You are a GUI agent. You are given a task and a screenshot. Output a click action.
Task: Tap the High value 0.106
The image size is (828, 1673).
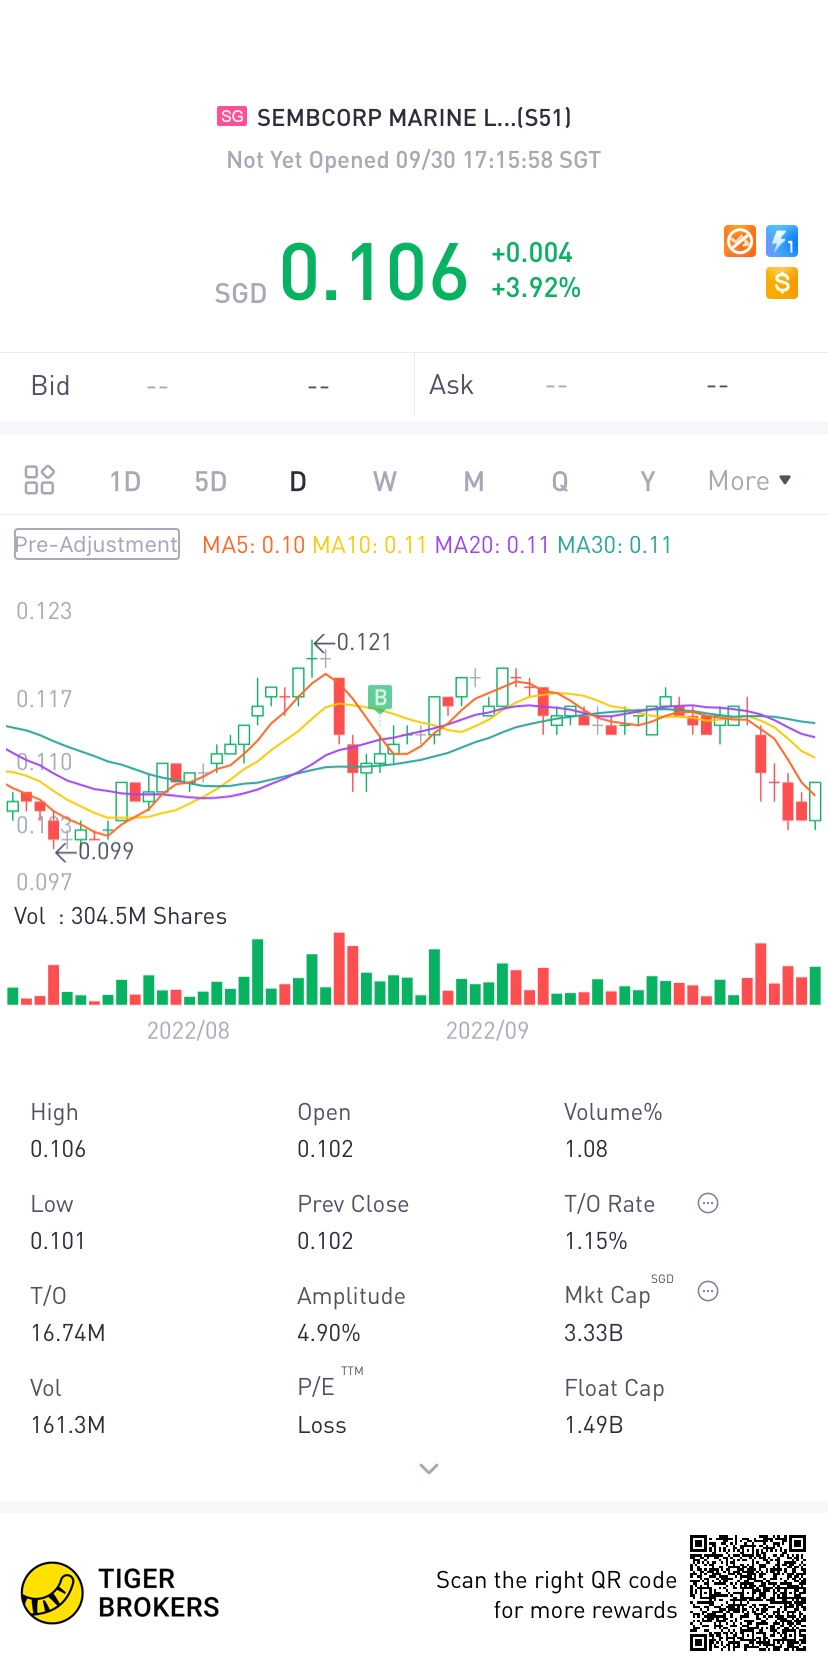tap(58, 1149)
